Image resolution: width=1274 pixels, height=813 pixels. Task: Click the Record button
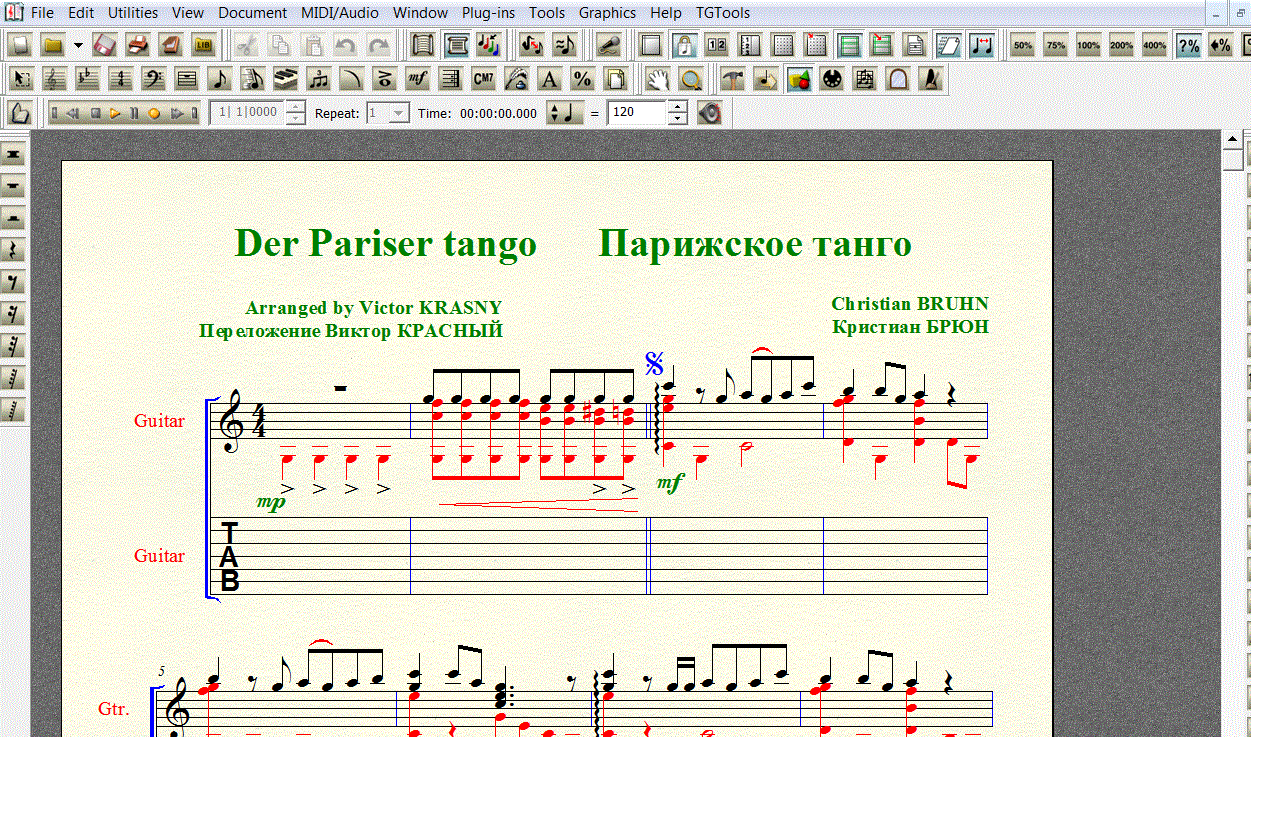[154, 113]
